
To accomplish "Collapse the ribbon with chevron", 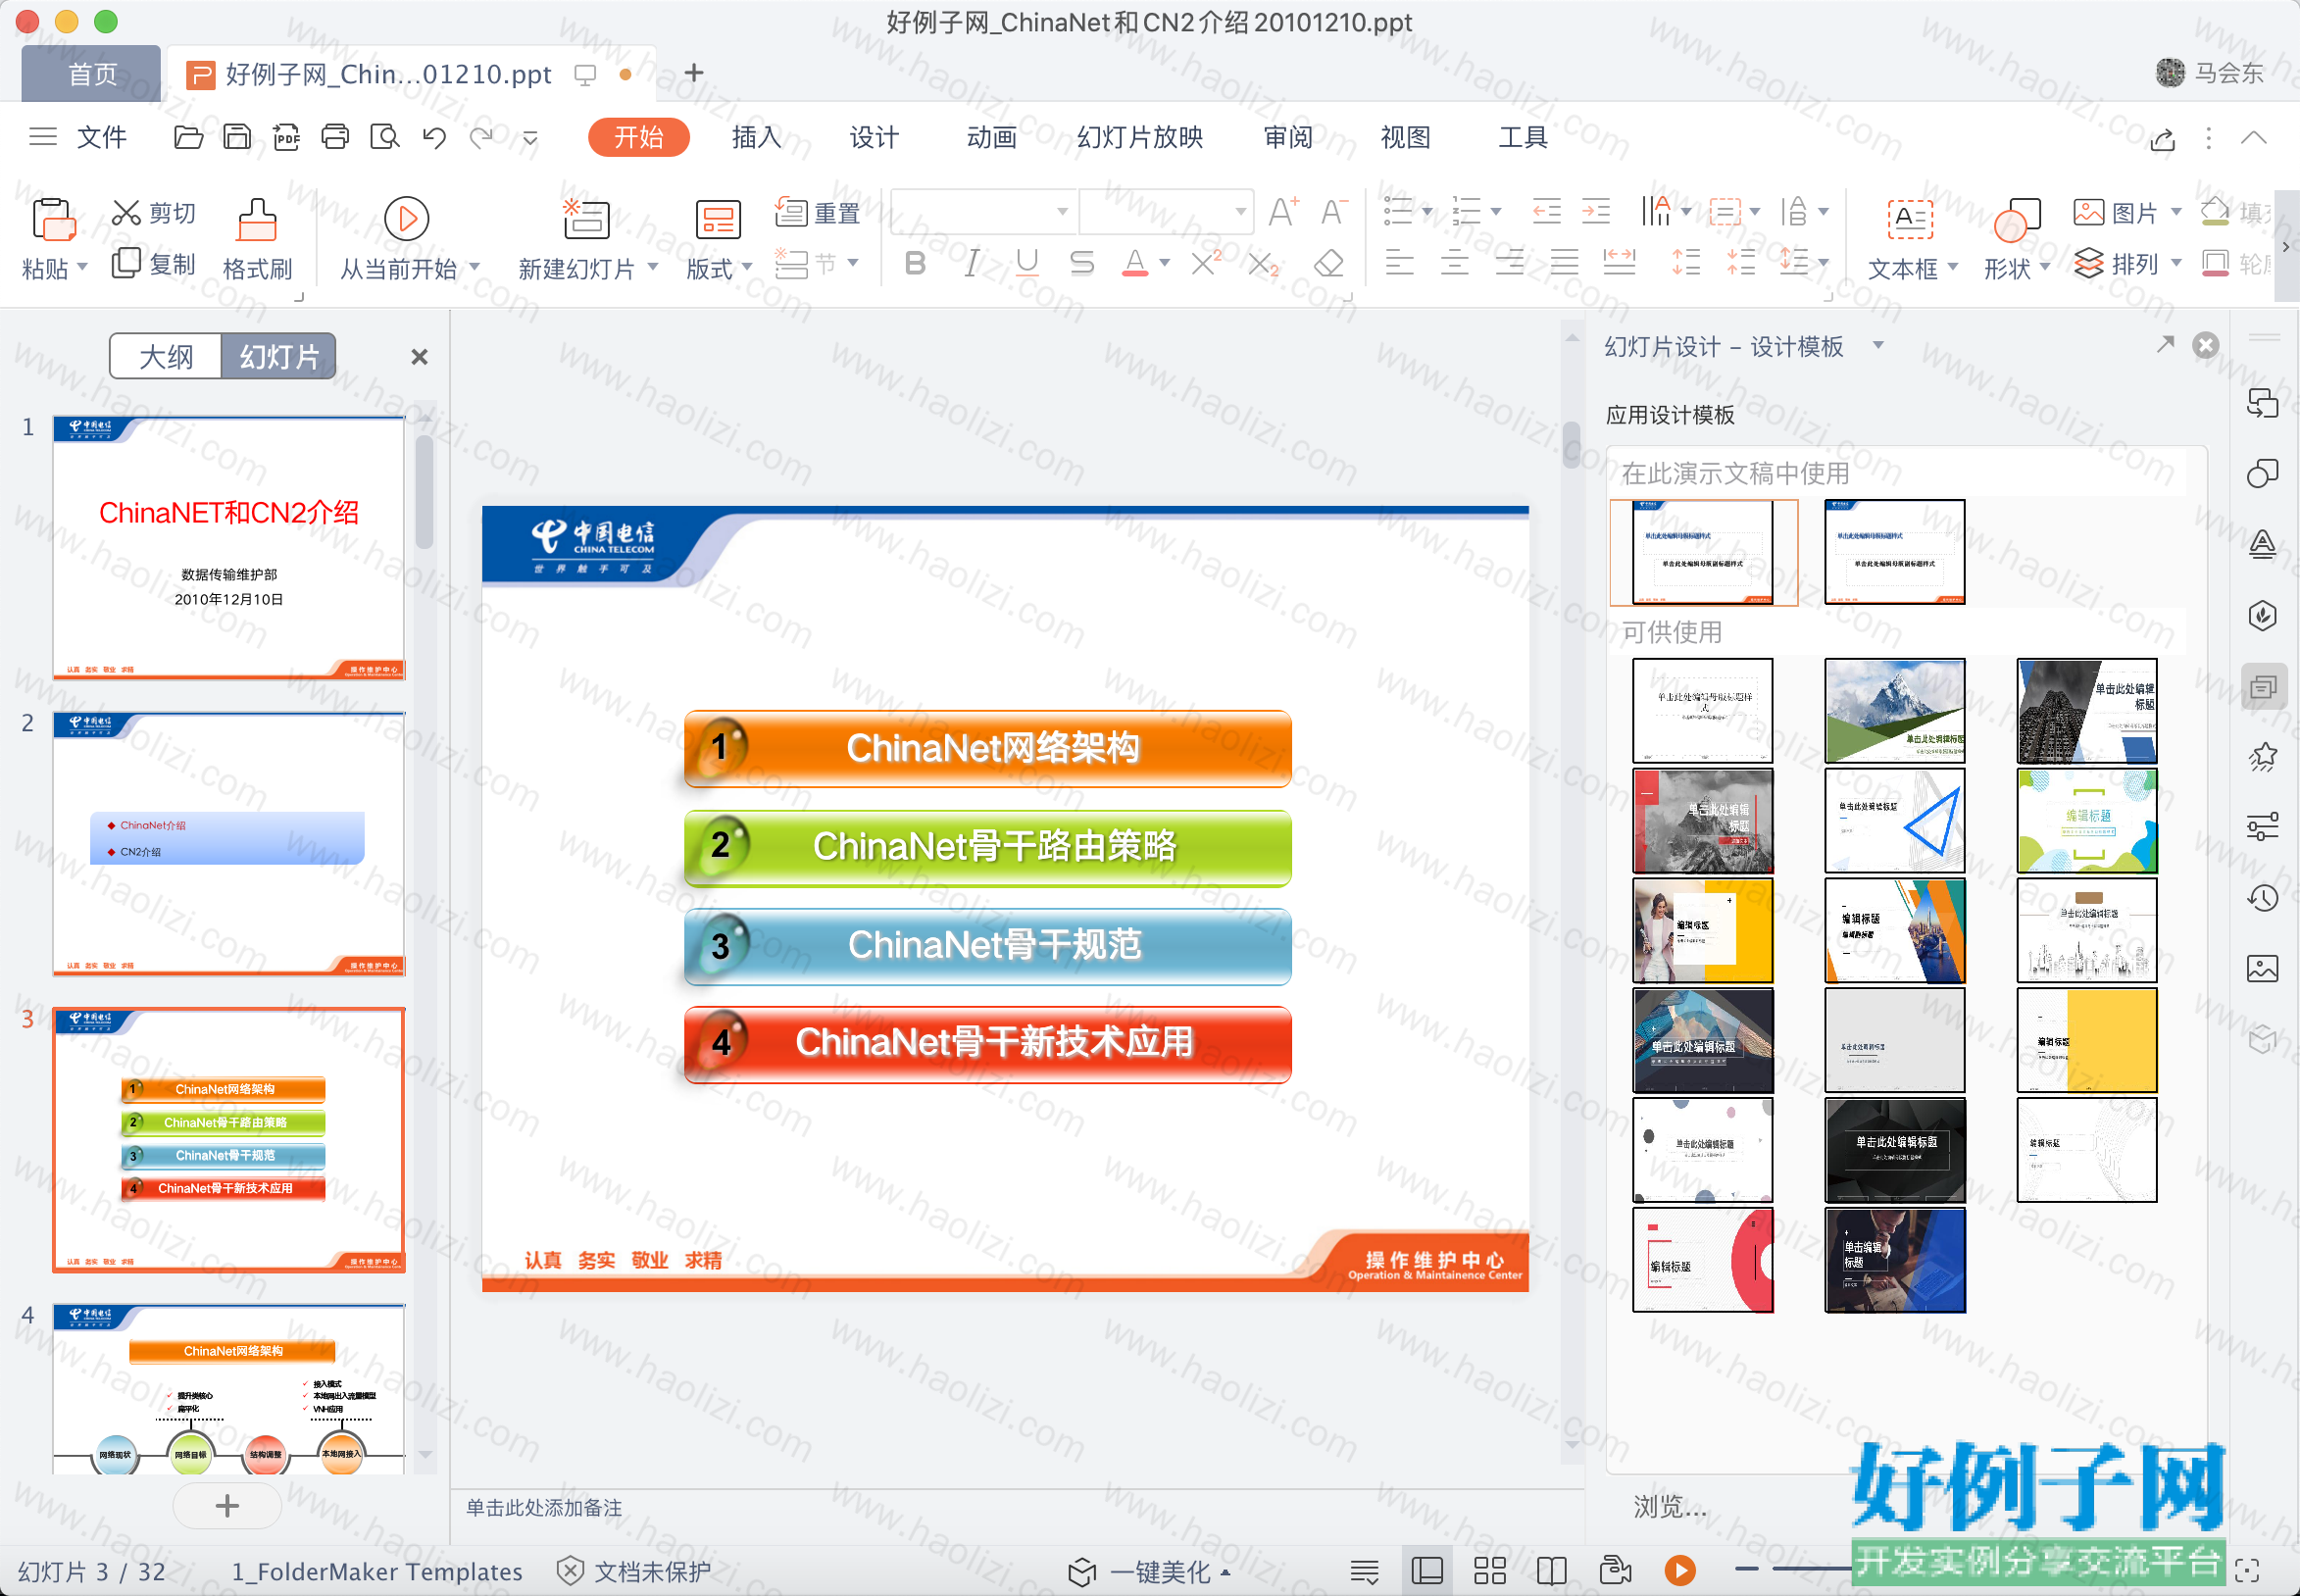I will 2254,137.
